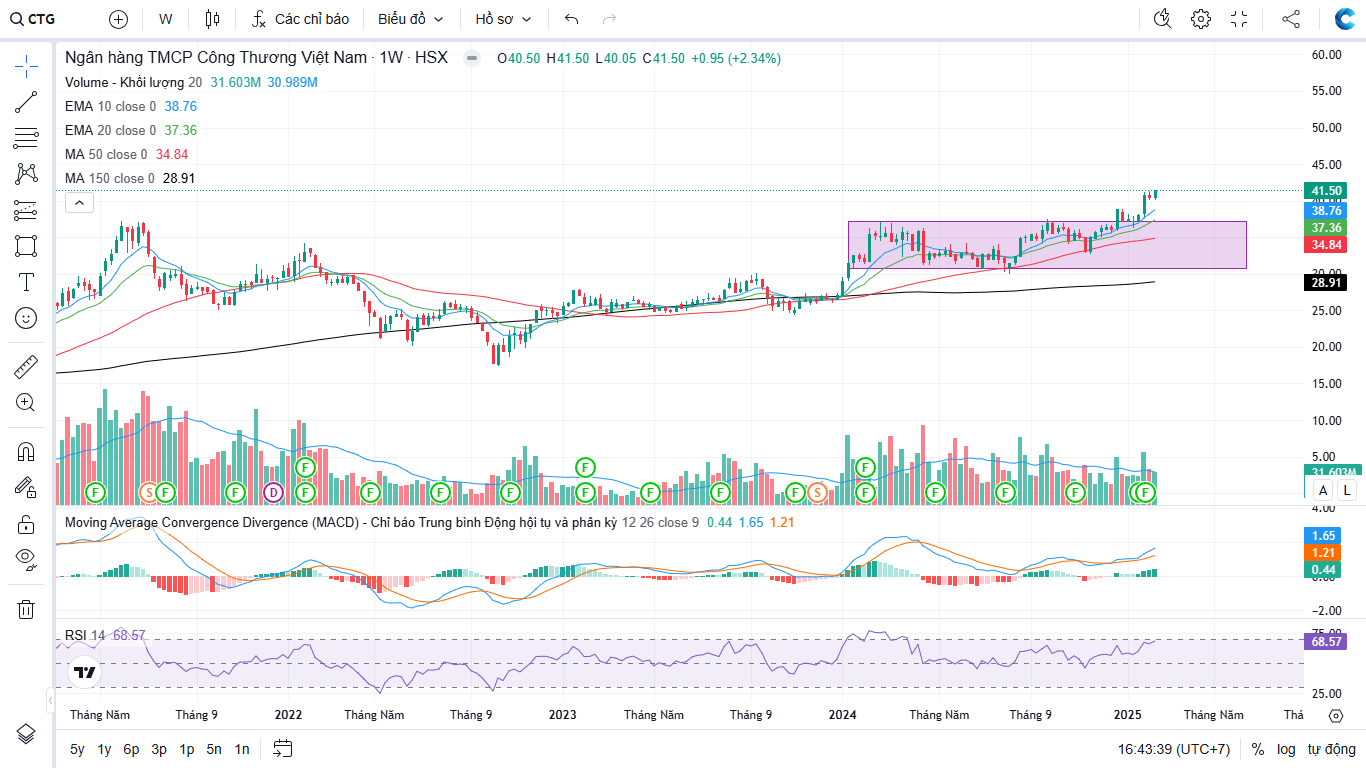Image resolution: width=1366 pixels, height=768 pixels.
Task: Expand the Biểu đồ dropdown
Action: [410, 19]
